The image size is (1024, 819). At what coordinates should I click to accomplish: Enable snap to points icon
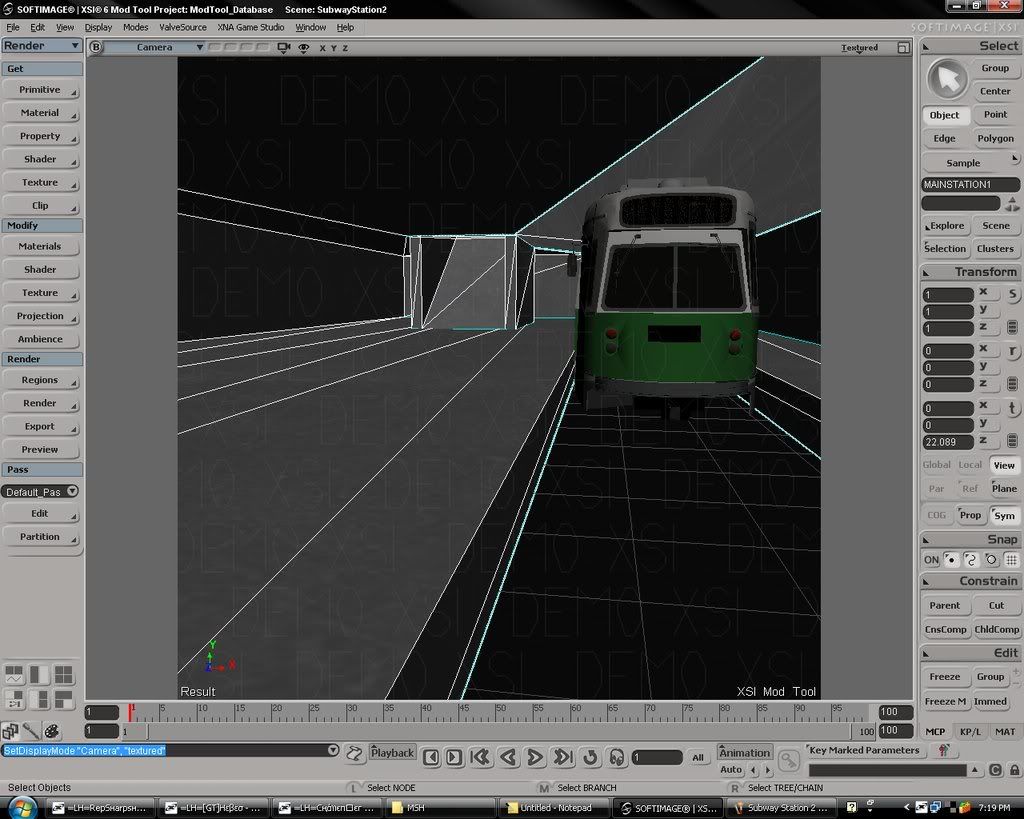click(952, 560)
